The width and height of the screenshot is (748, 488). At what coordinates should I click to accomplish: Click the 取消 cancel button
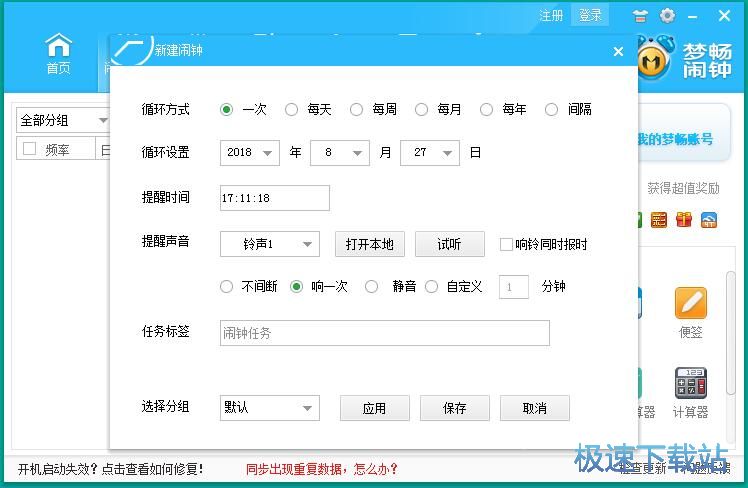tap(535, 408)
